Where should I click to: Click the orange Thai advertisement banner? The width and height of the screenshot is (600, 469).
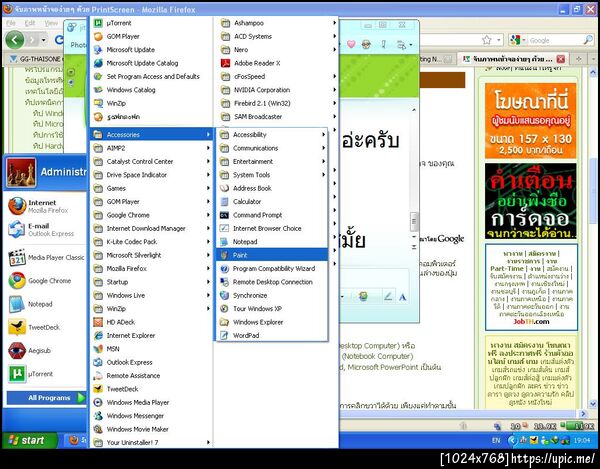530,121
